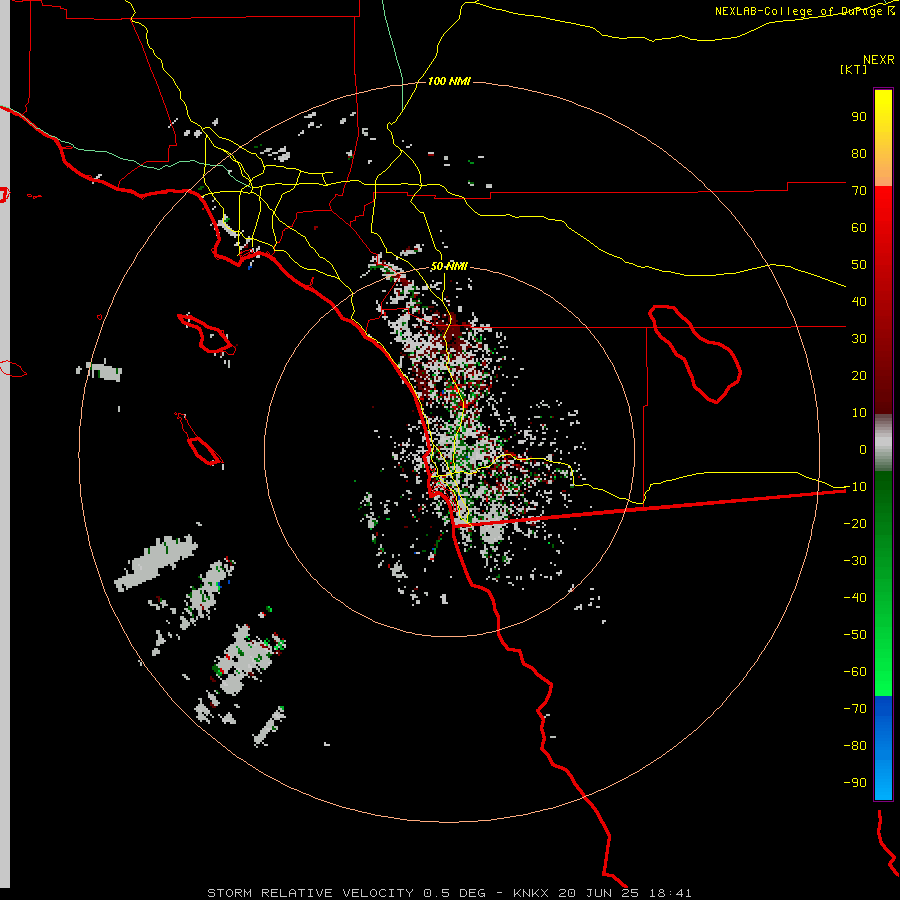Click the -20 knots scale label
Image resolution: width=900 pixels, height=900 pixels.
855,524
